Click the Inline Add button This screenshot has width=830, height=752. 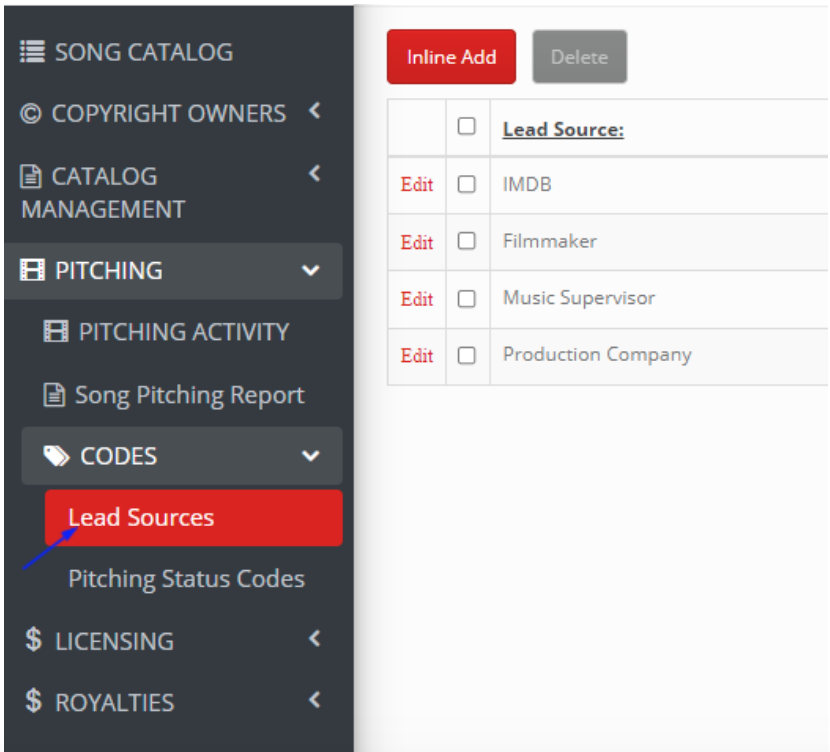point(451,57)
